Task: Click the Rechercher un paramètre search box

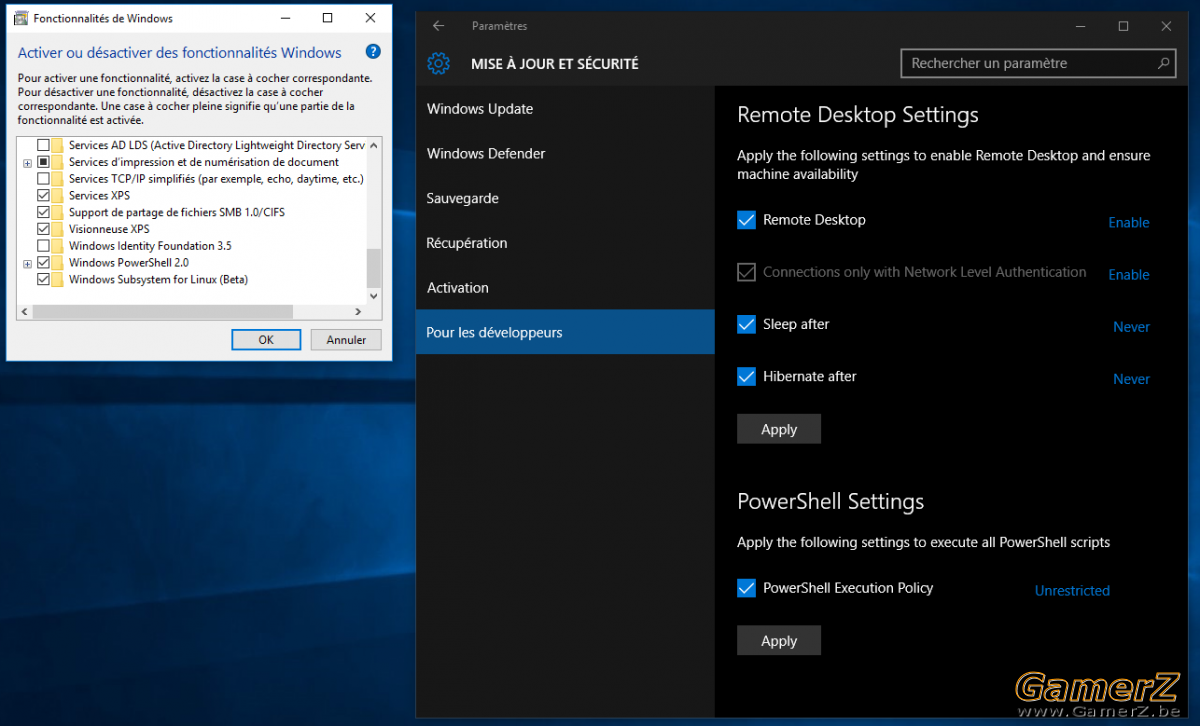Action: (1038, 63)
